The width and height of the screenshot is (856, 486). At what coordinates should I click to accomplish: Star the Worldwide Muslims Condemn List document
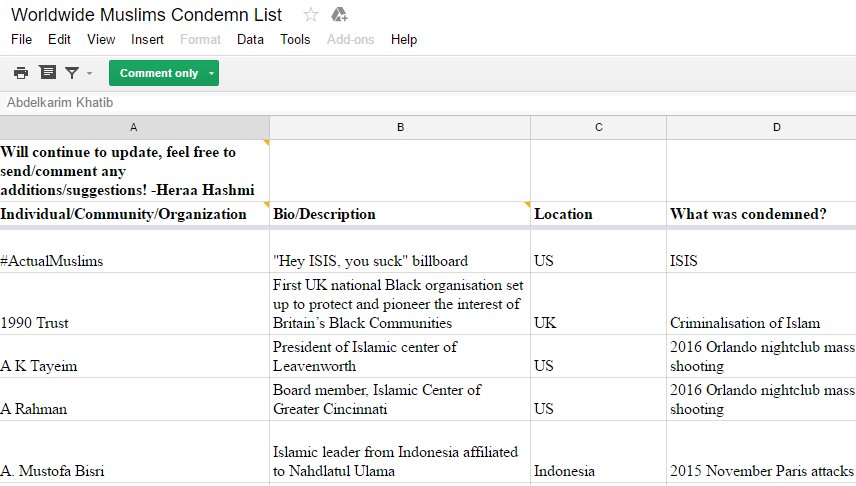[311, 15]
